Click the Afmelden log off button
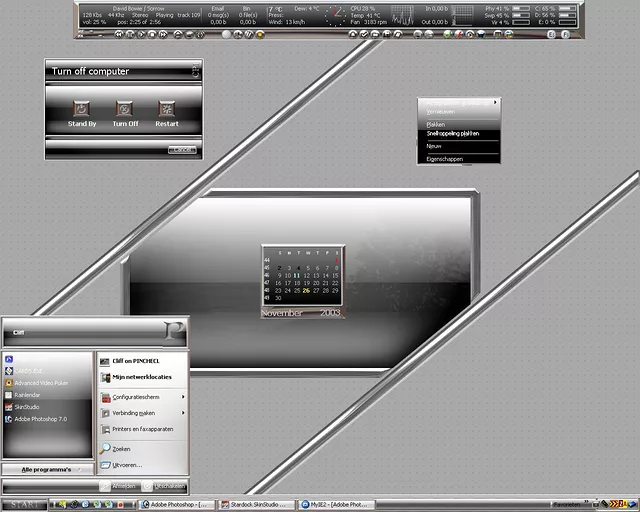Image resolution: width=640 pixels, height=512 pixels. (x=121, y=486)
